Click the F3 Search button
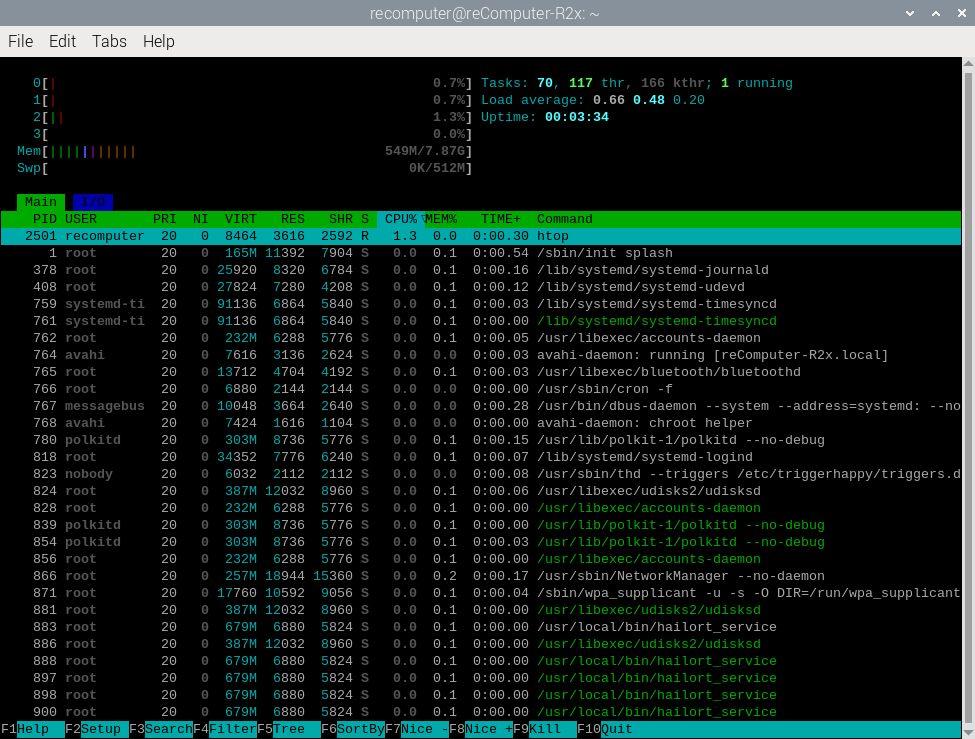 point(168,729)
